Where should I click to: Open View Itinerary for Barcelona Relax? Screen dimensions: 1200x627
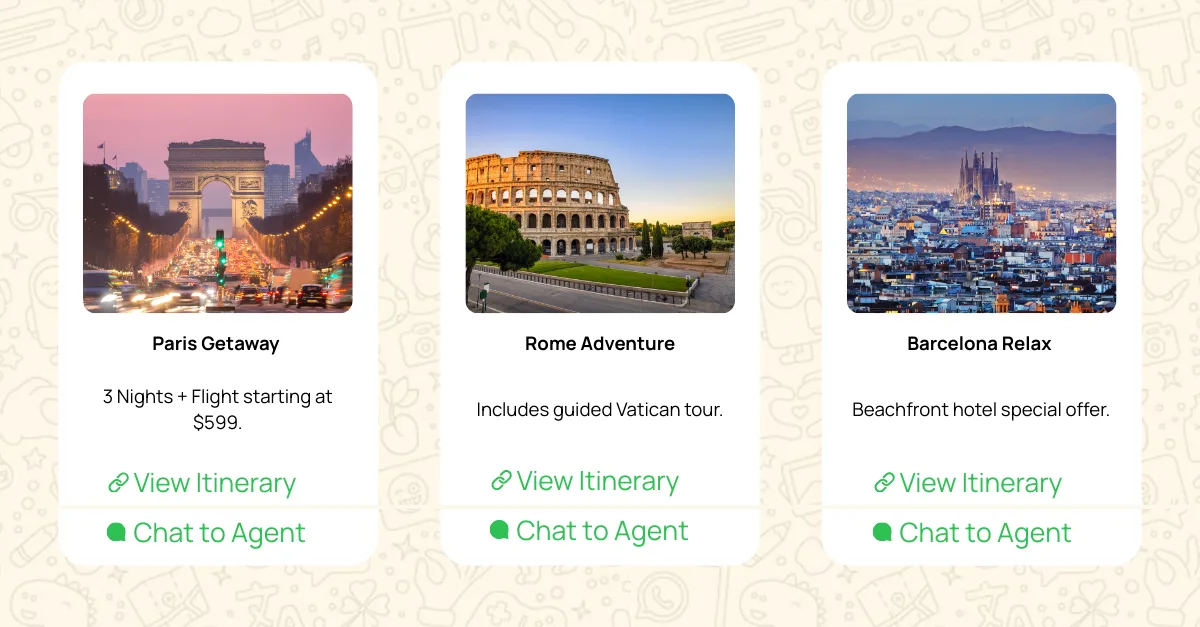click(x=980, y=484)
